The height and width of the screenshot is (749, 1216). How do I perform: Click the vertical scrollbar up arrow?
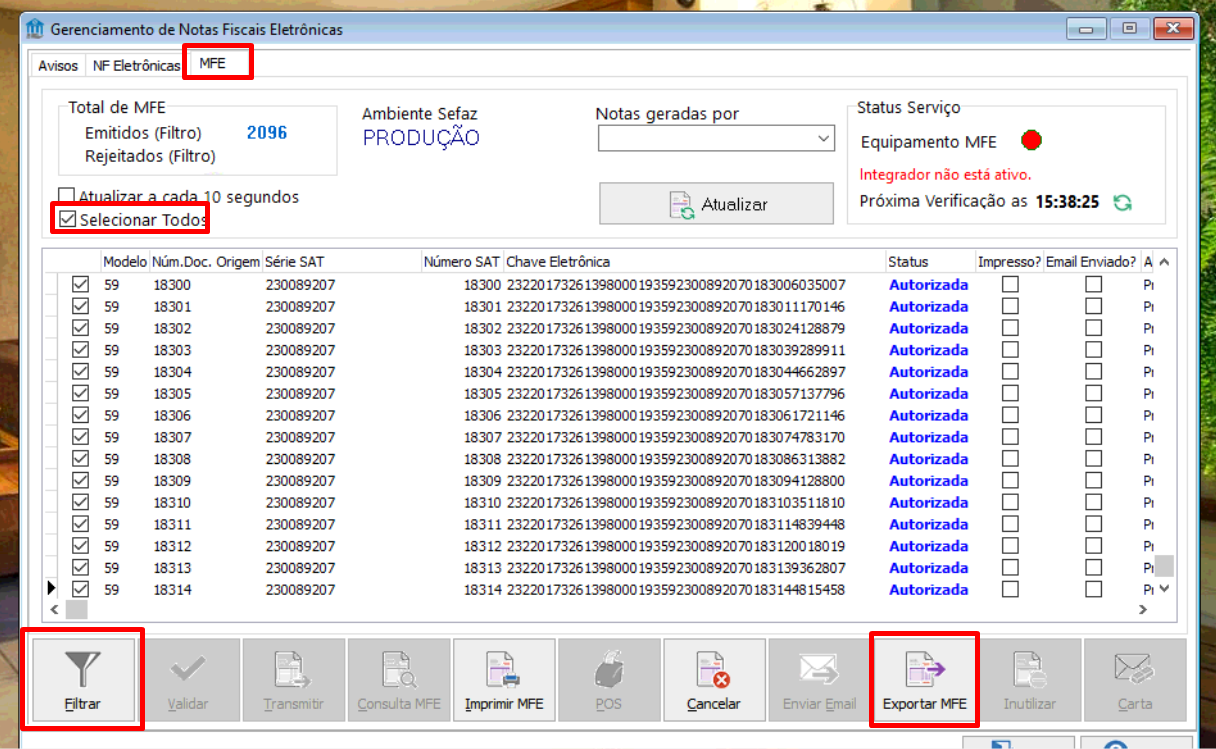point(1164,262)
